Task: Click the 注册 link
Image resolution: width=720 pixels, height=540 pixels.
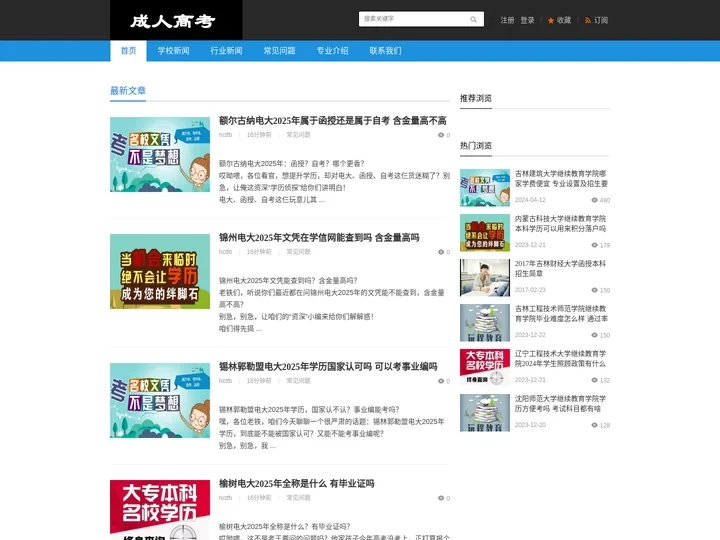Action: click(507, 20)
